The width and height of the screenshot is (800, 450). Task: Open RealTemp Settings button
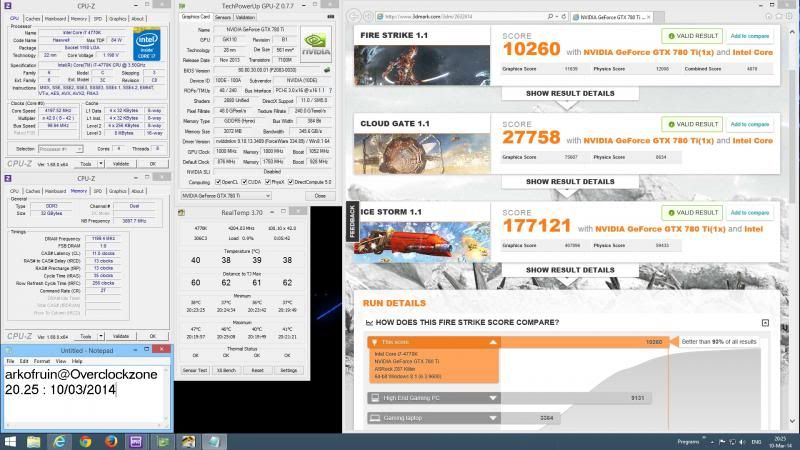(x=288, y=370)
